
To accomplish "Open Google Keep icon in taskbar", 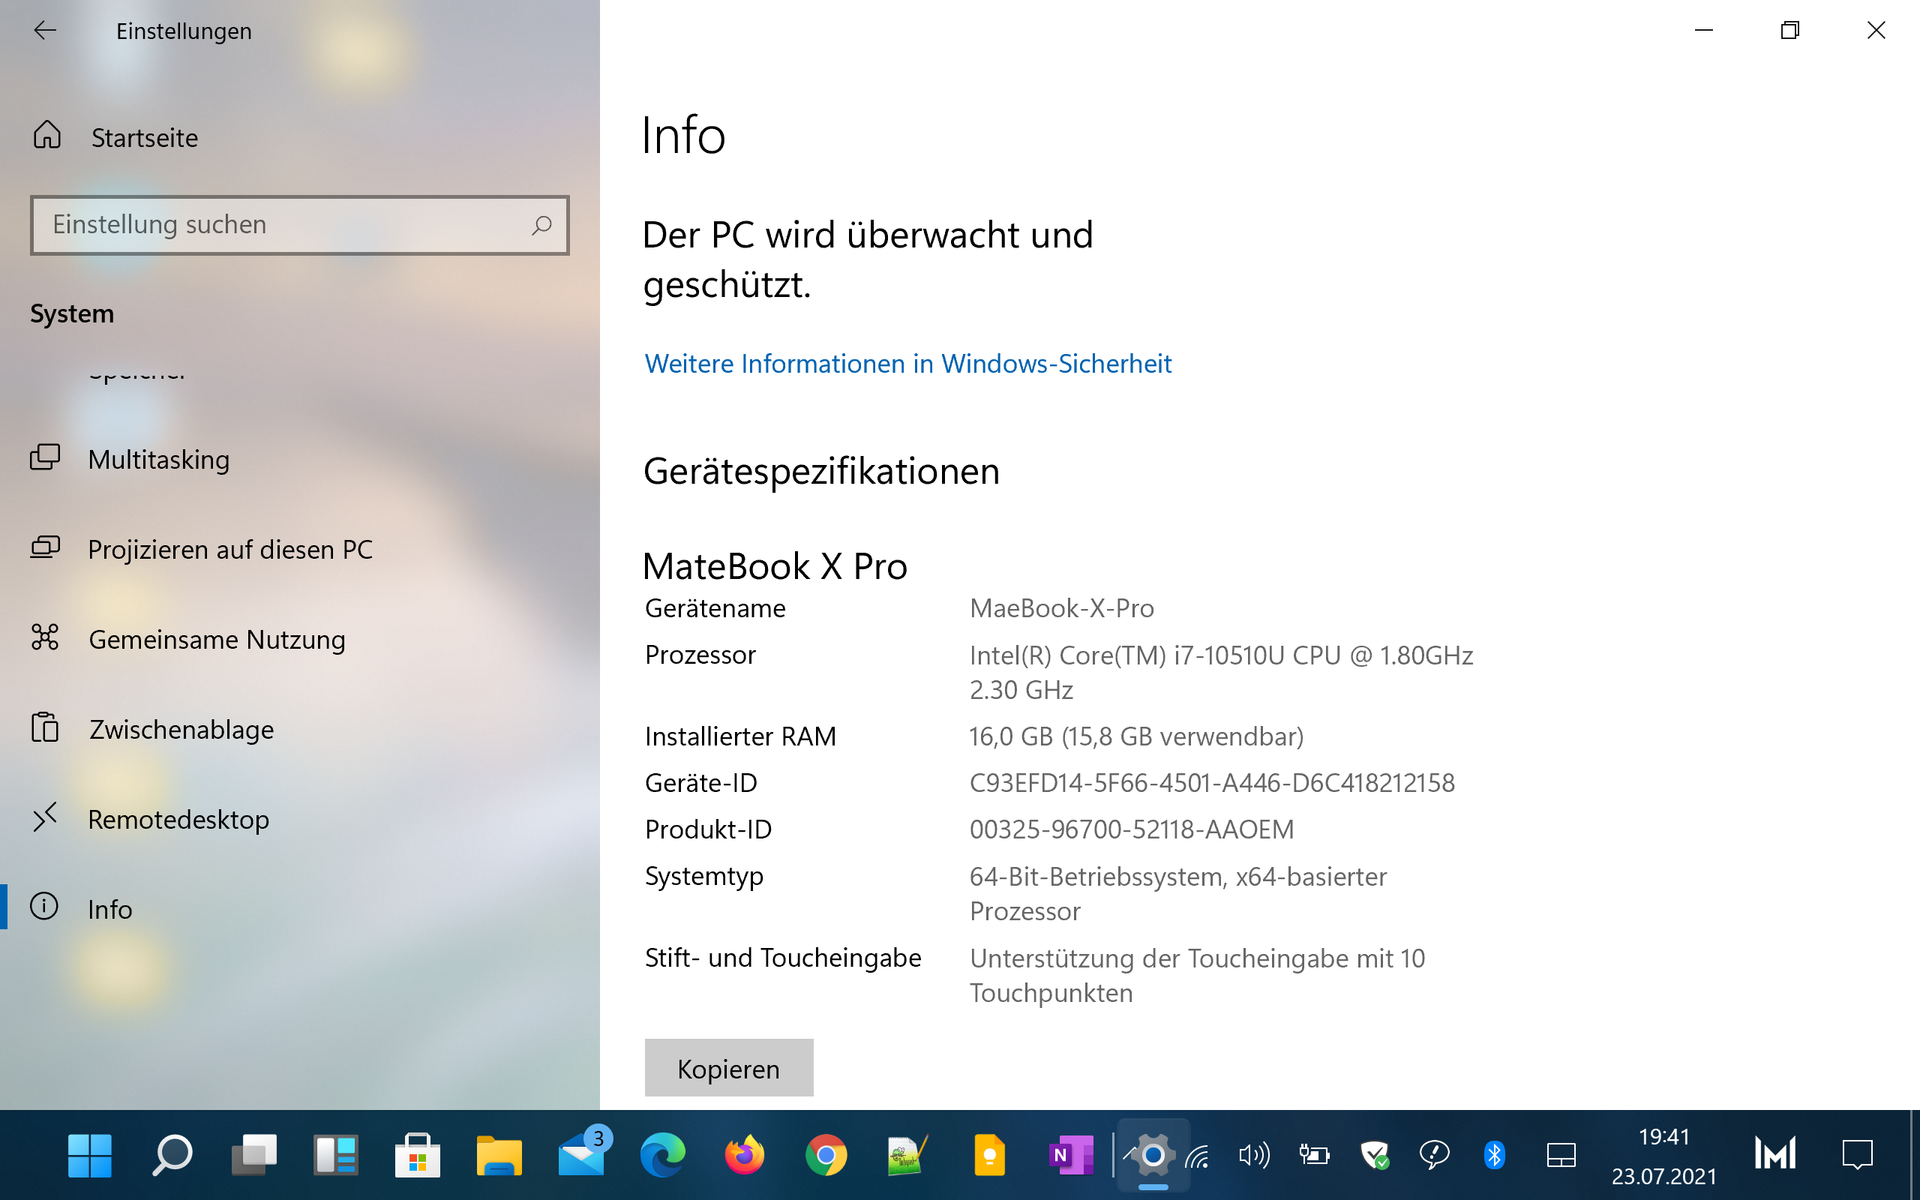I will tap(990, 1156).
